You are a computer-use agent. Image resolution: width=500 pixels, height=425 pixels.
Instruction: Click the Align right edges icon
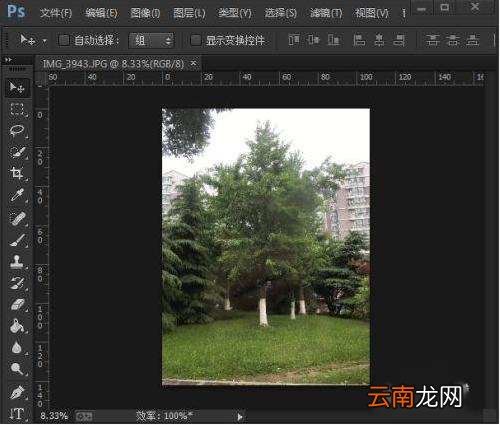[x=399, y=40]
